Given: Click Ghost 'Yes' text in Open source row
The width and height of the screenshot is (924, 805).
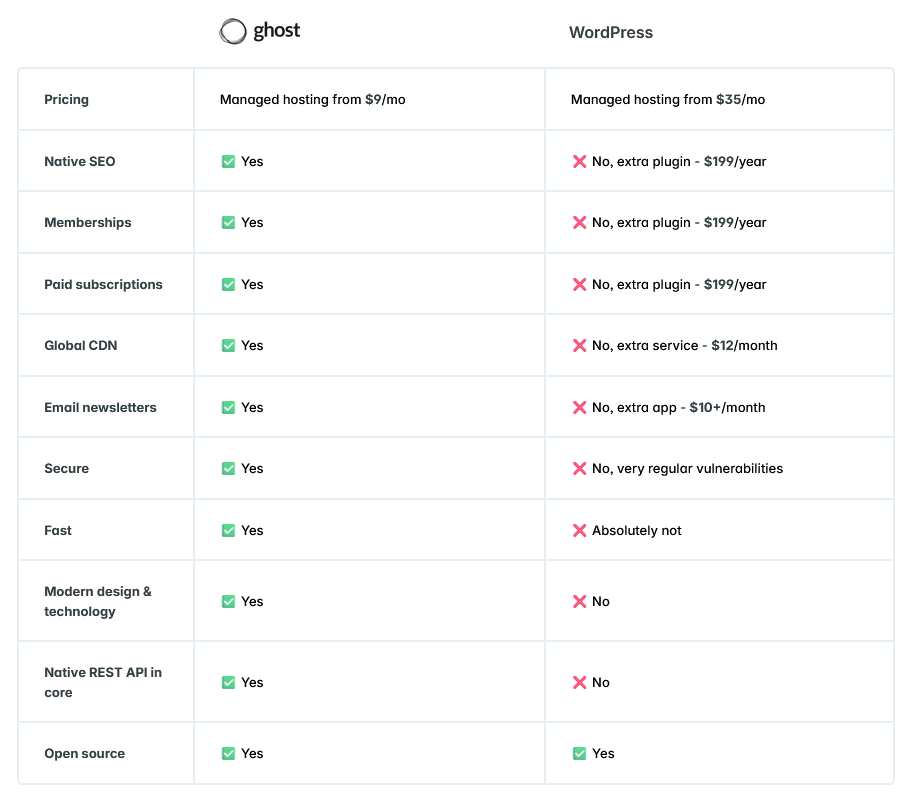Looking at the screenshot, I should click(252, 754).
